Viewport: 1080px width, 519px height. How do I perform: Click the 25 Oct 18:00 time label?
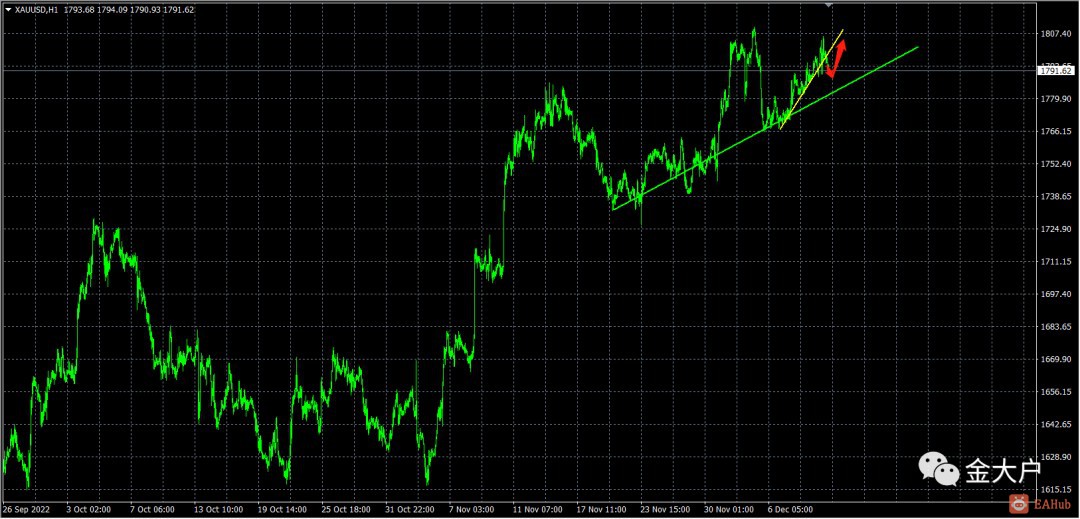(346, 509)
